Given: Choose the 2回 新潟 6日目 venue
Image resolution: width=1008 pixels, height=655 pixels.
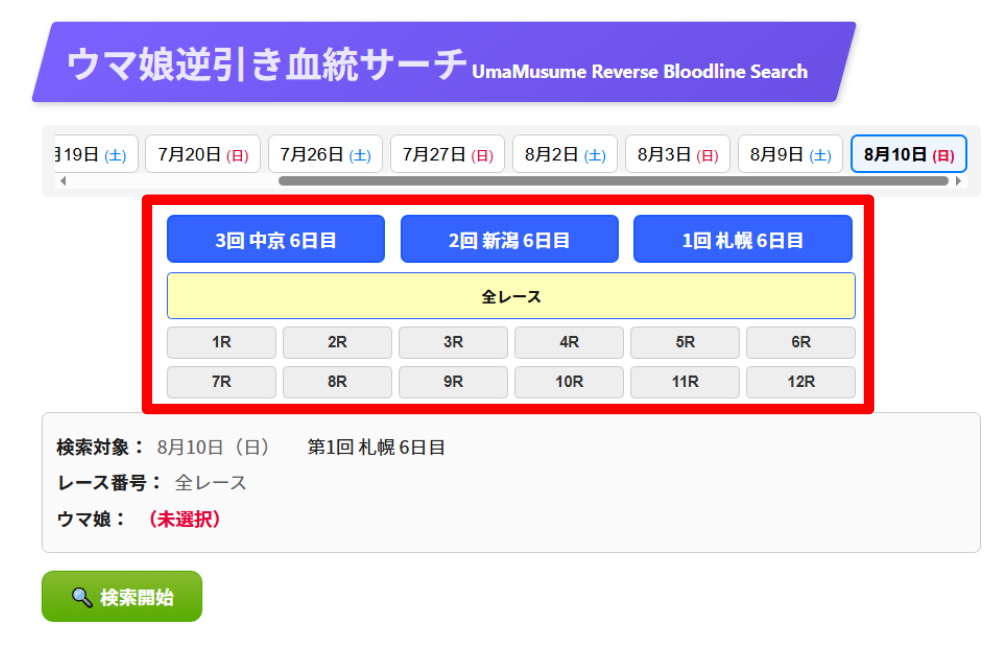Looking at the screenshot, I should pos(509,239).
